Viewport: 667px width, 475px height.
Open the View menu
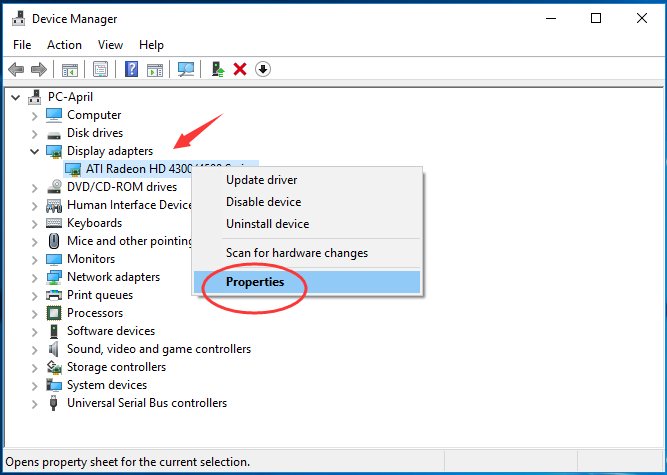click(x=110, y=45)
